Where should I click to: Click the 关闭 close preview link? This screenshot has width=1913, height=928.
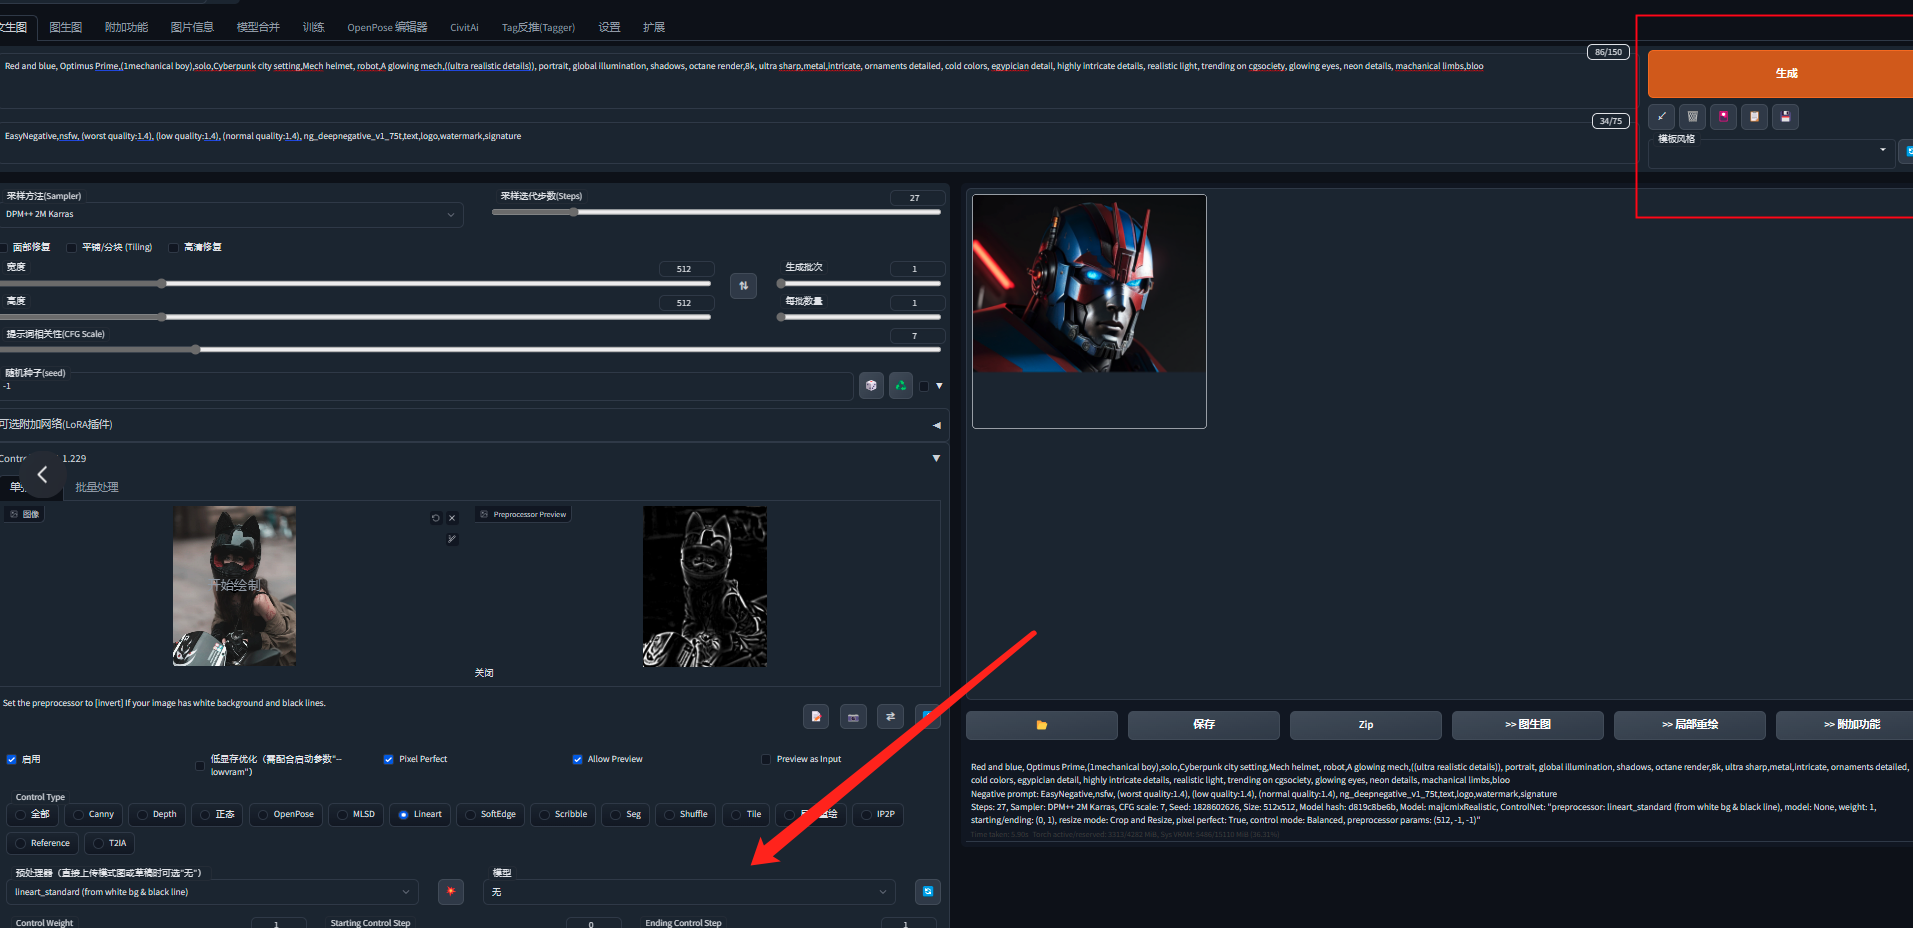(x=484, y=673)
